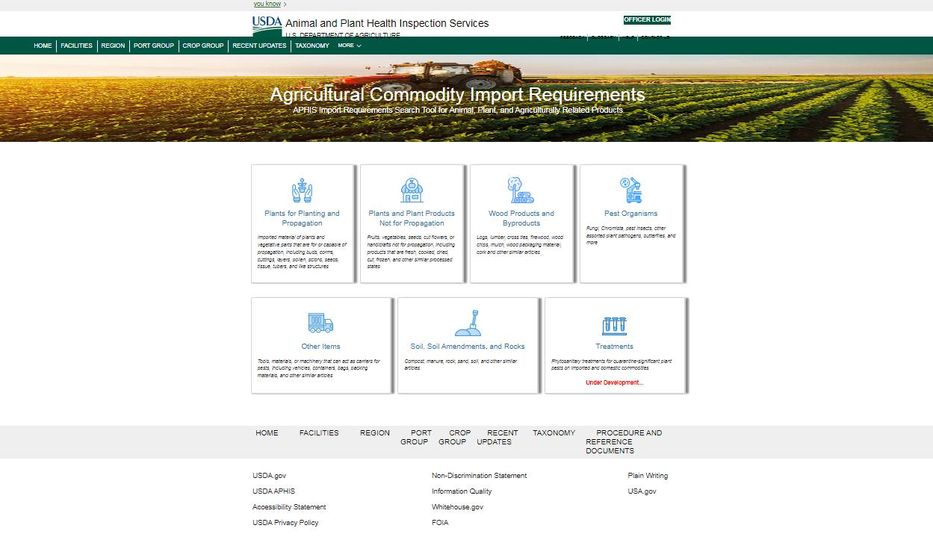Open the 'Other Items' title link
Screen dimensions: 933x540
pyautogui.click(x=321, y=346)
